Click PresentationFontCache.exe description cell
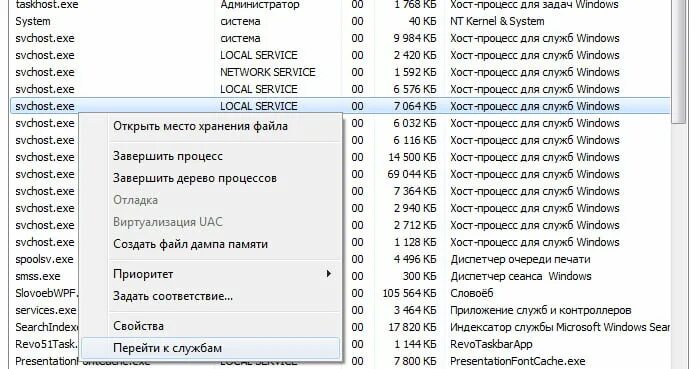 click(x=517, y=361)
